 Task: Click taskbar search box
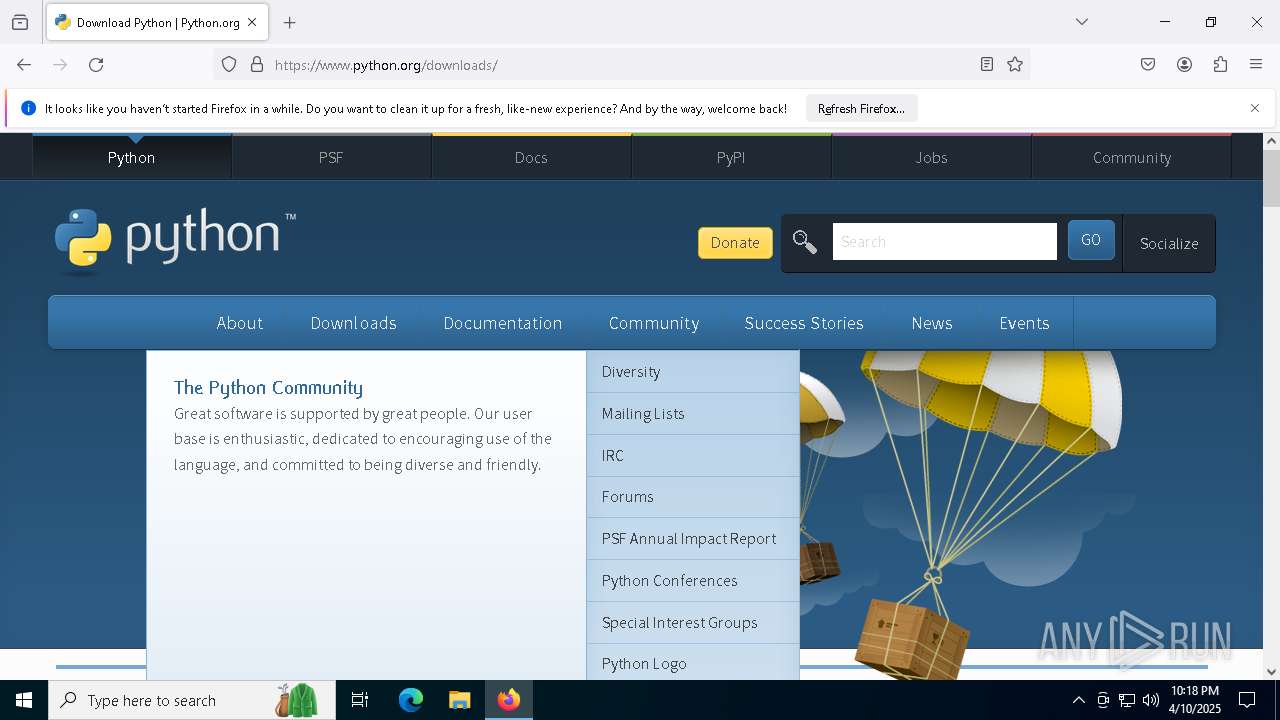192,700
